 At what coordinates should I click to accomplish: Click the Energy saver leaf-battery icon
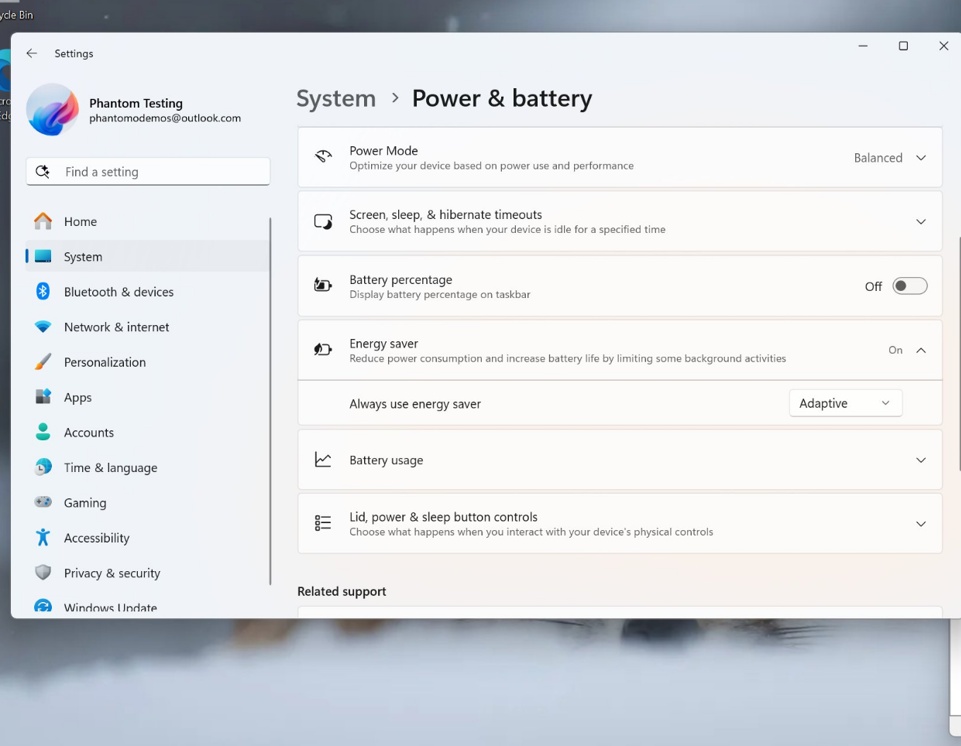coord(323,350)
